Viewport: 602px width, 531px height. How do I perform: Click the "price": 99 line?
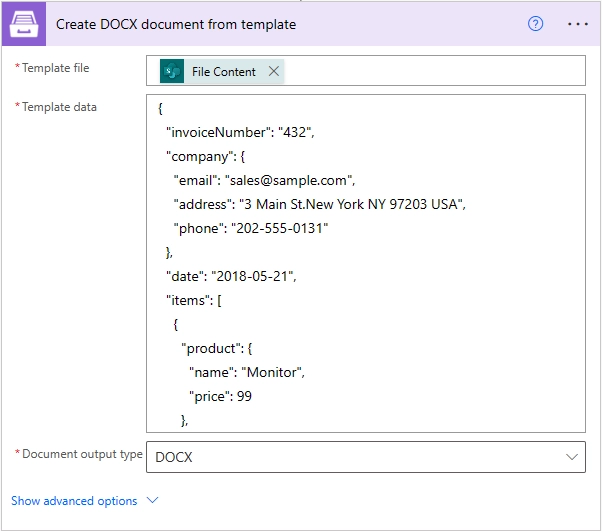[x=220, y=397]
